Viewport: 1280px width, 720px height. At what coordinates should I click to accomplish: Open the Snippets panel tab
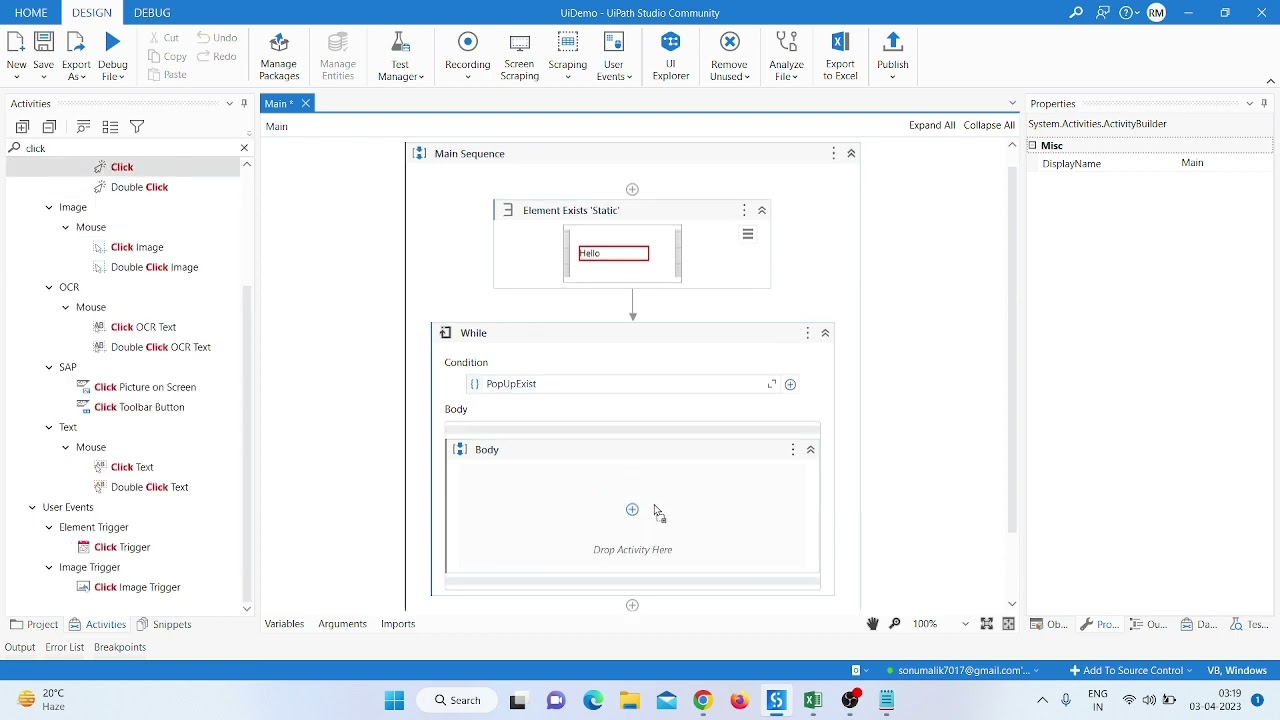pyautogui.click(x=164, y=624)
